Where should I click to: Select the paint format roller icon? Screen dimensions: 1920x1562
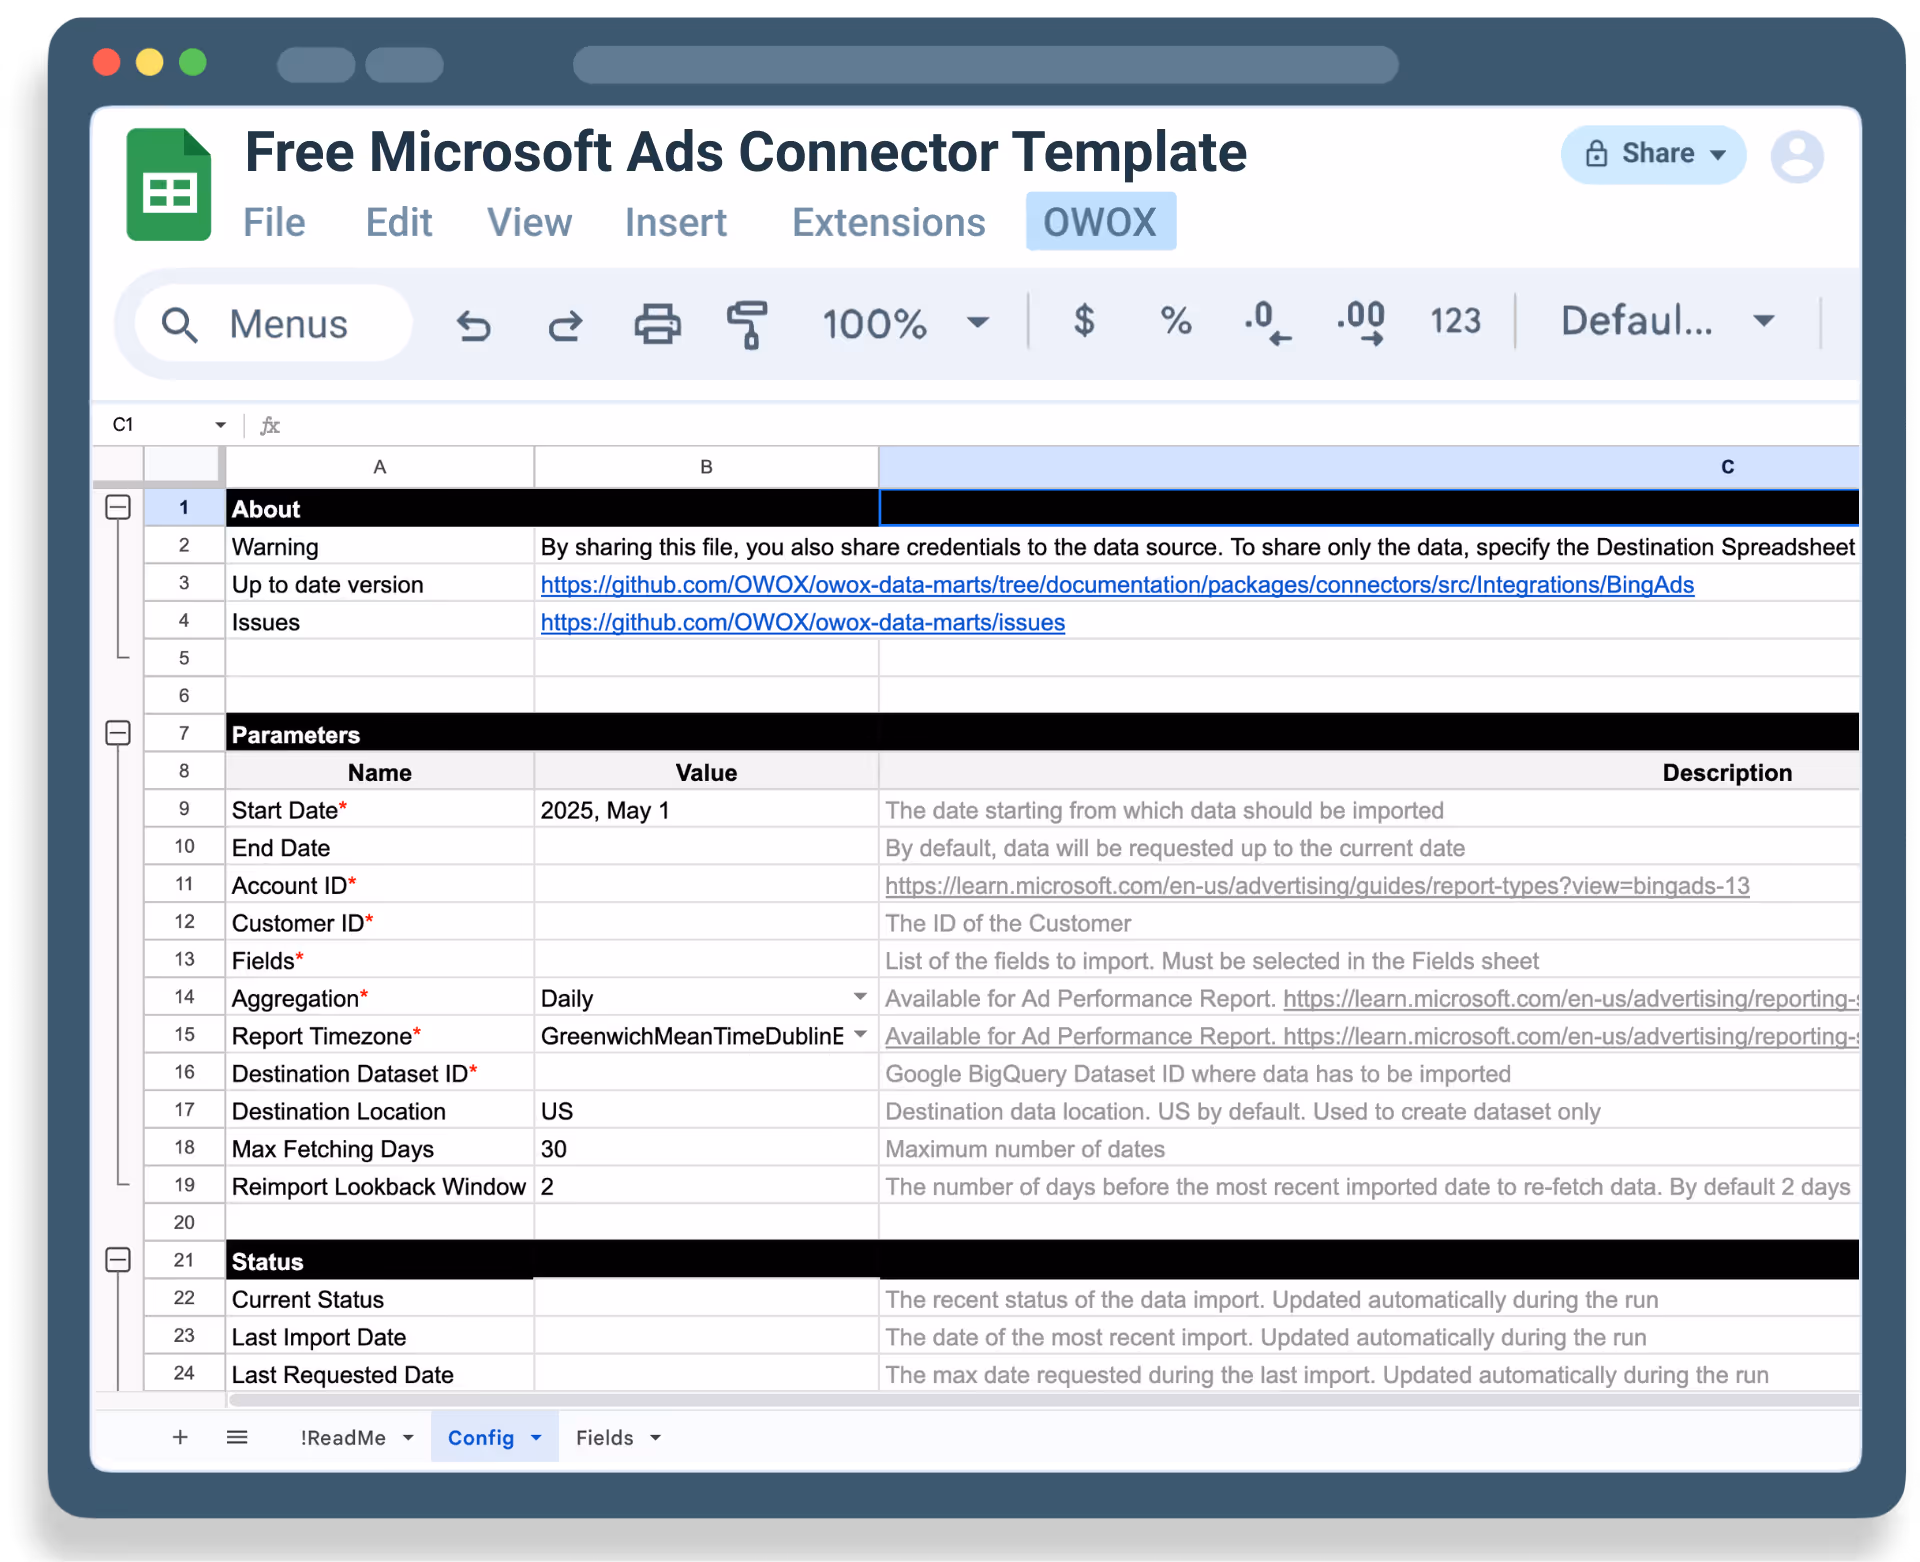click(x=747, y=324)
